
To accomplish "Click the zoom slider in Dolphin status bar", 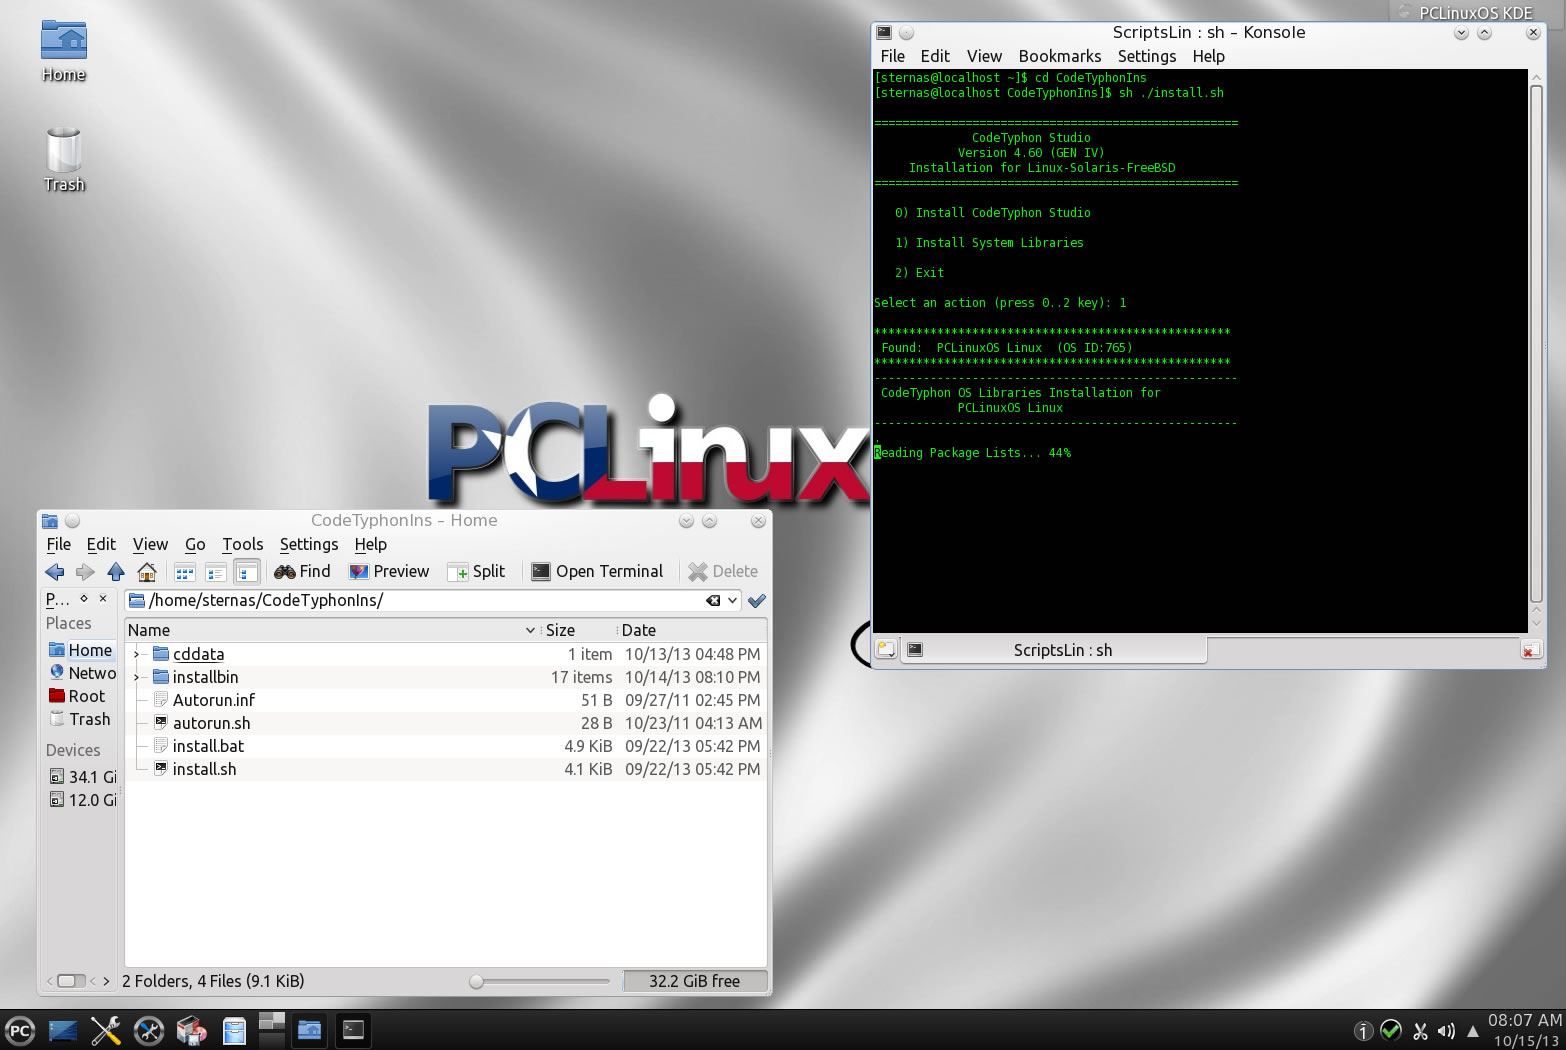I will click(x=540, y=981).
